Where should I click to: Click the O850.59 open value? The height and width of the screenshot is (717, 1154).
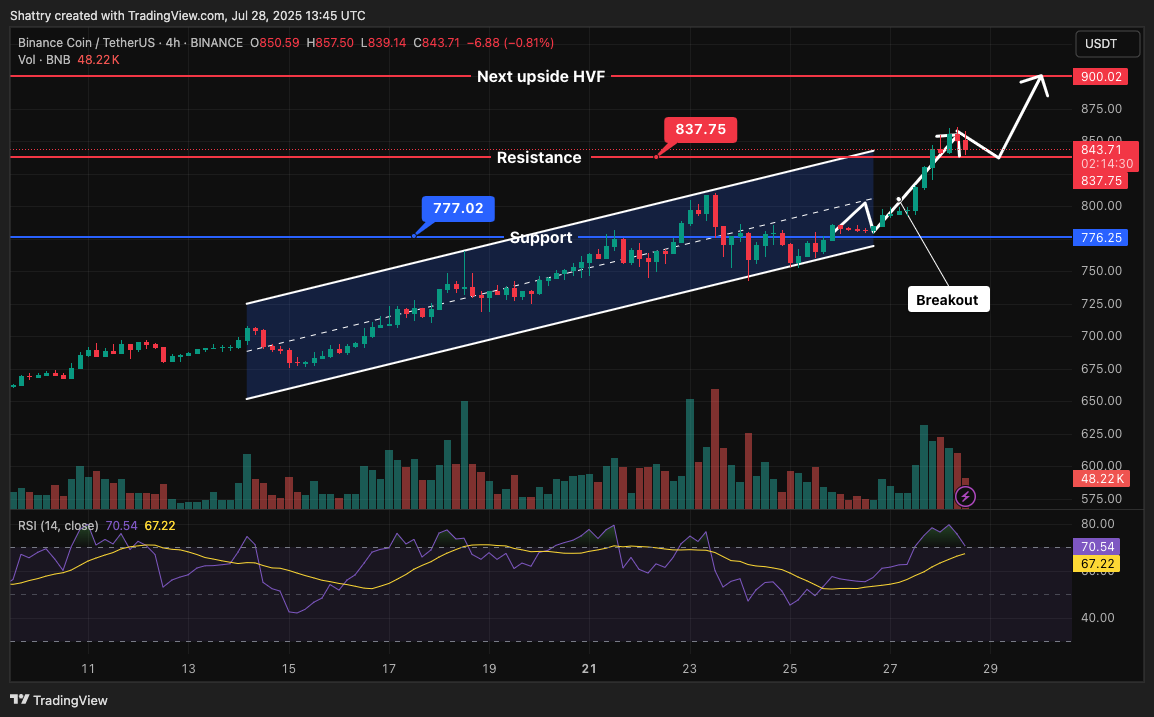click(275, 43)
